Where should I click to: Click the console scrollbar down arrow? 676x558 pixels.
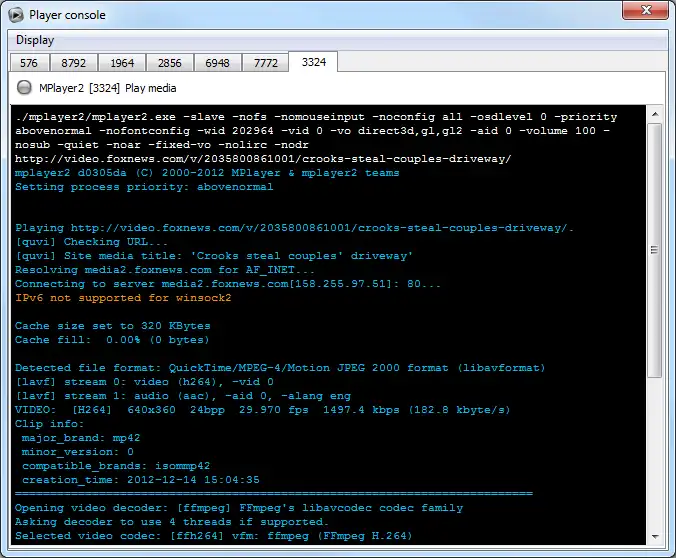pos(655,536)
